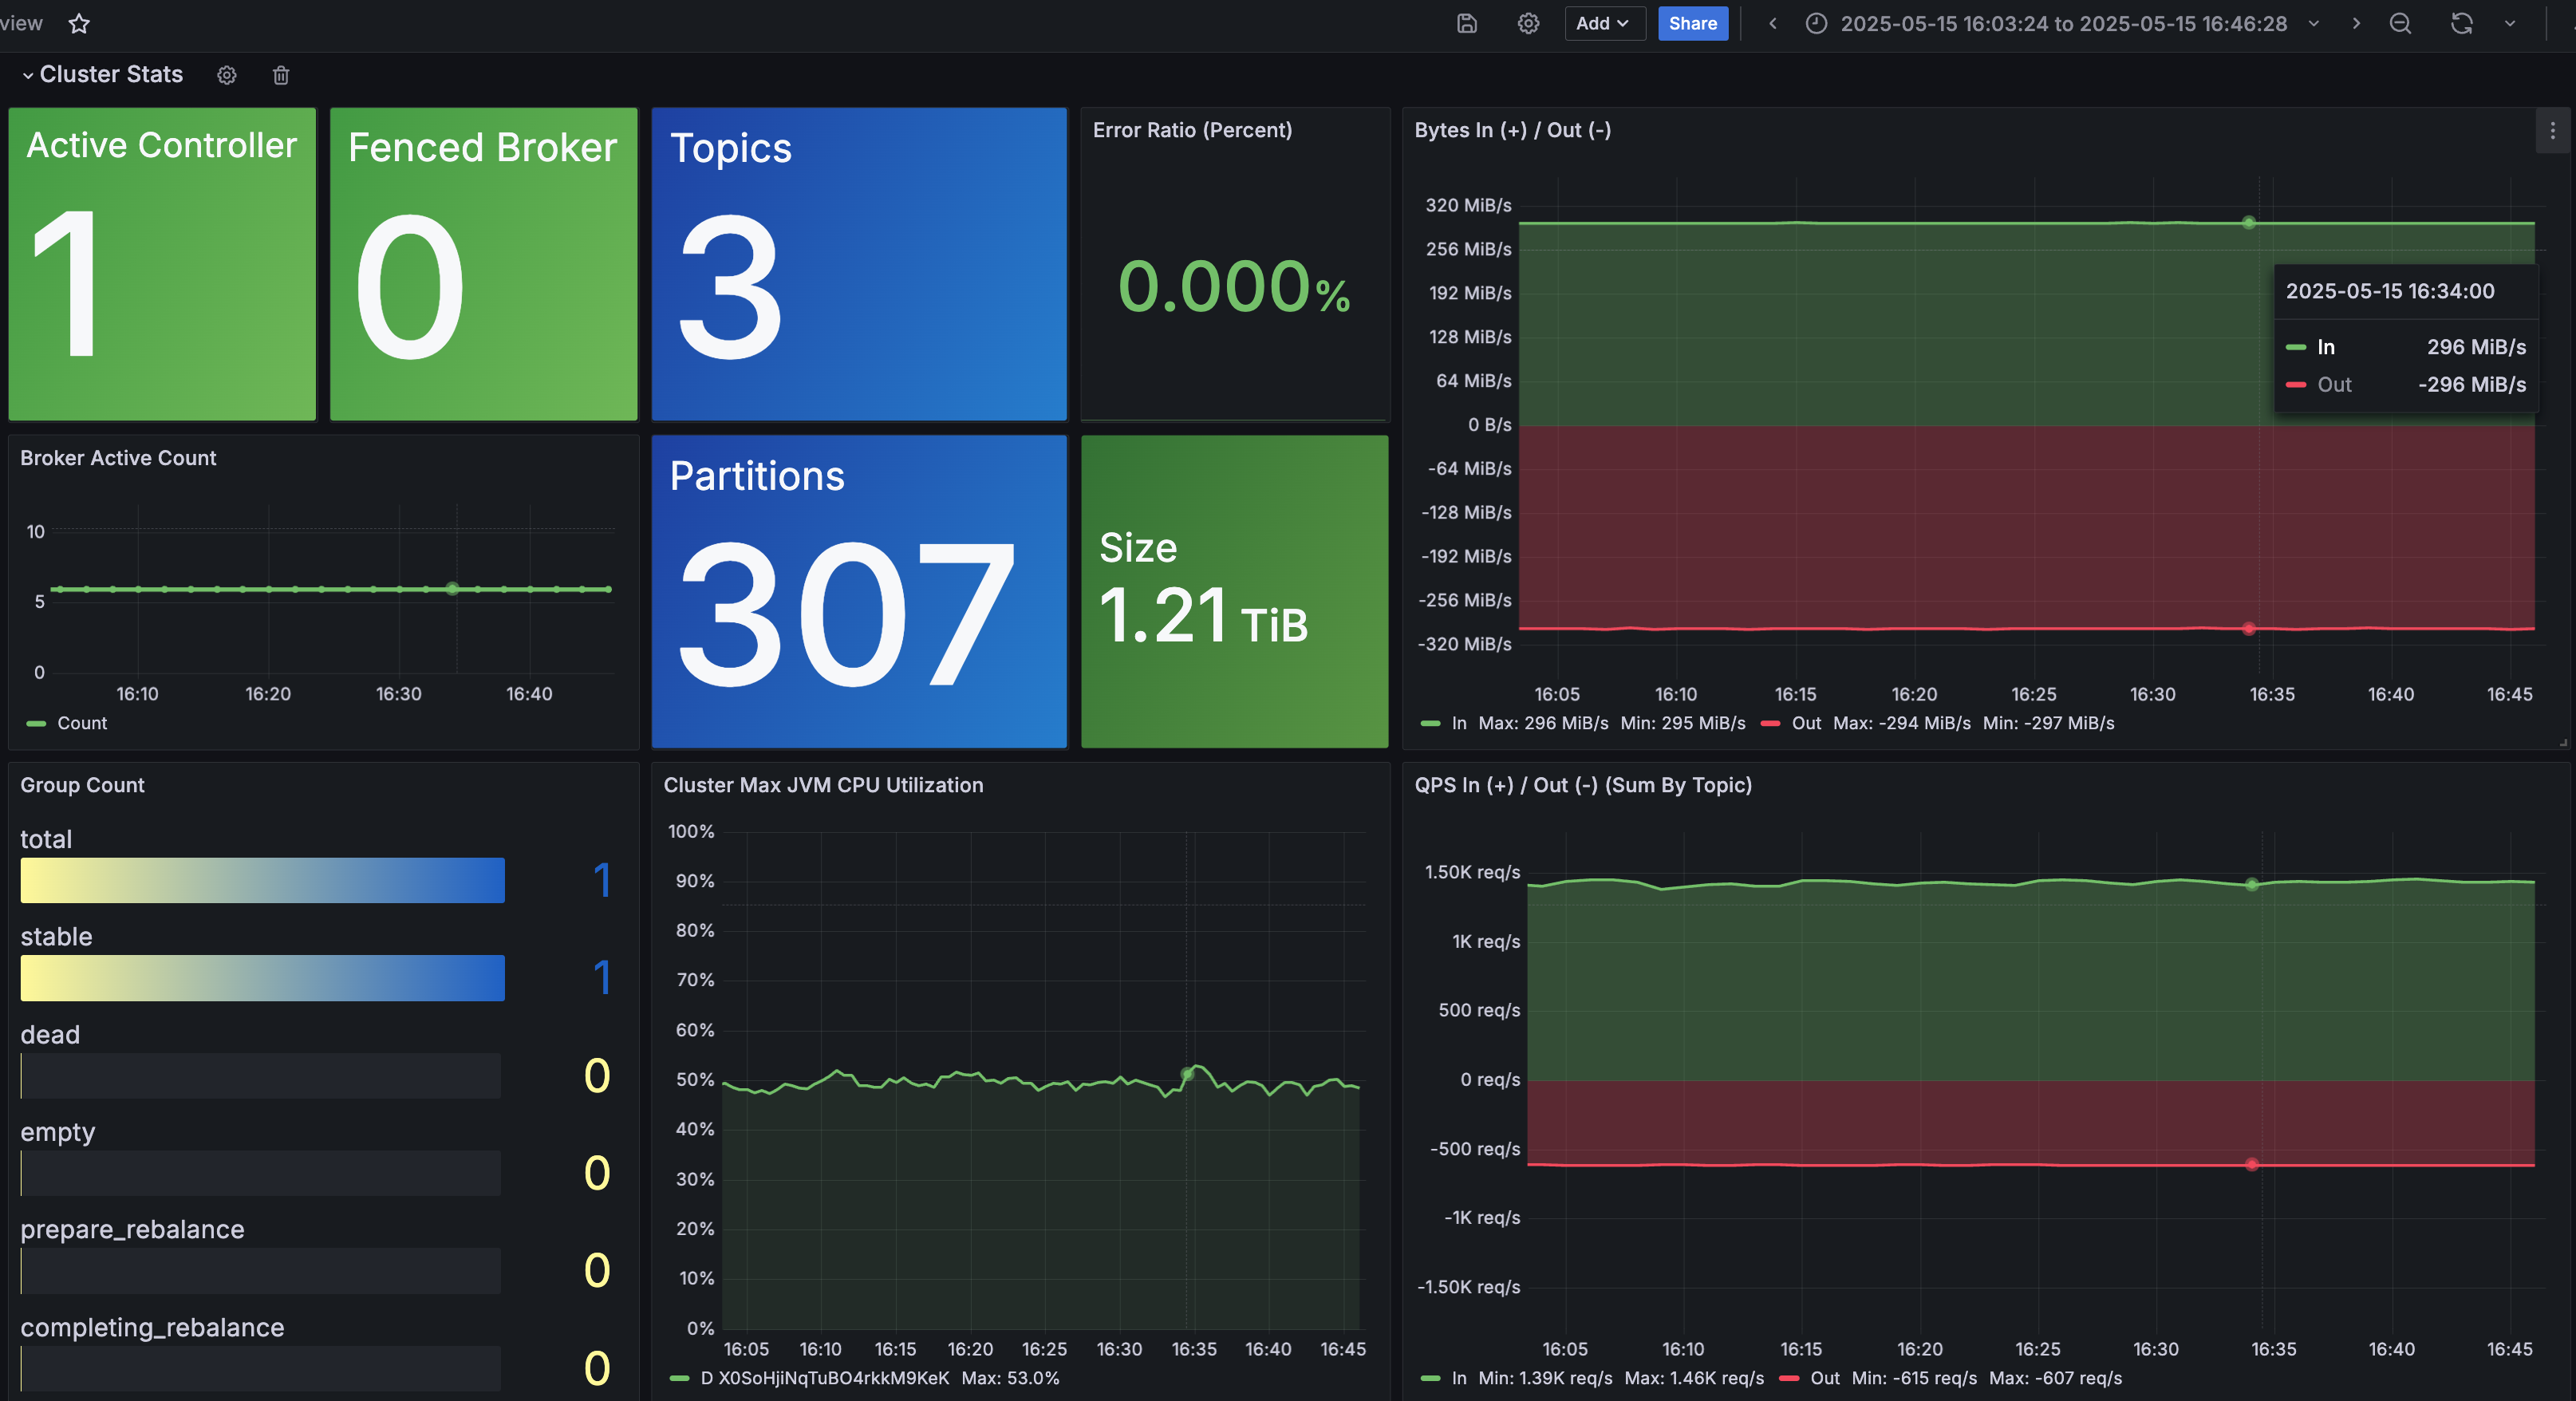Click highlighted point on JVM CPU line
The height and width of the screenshot is (1401, 2576).
(x=1188, y=1074)
